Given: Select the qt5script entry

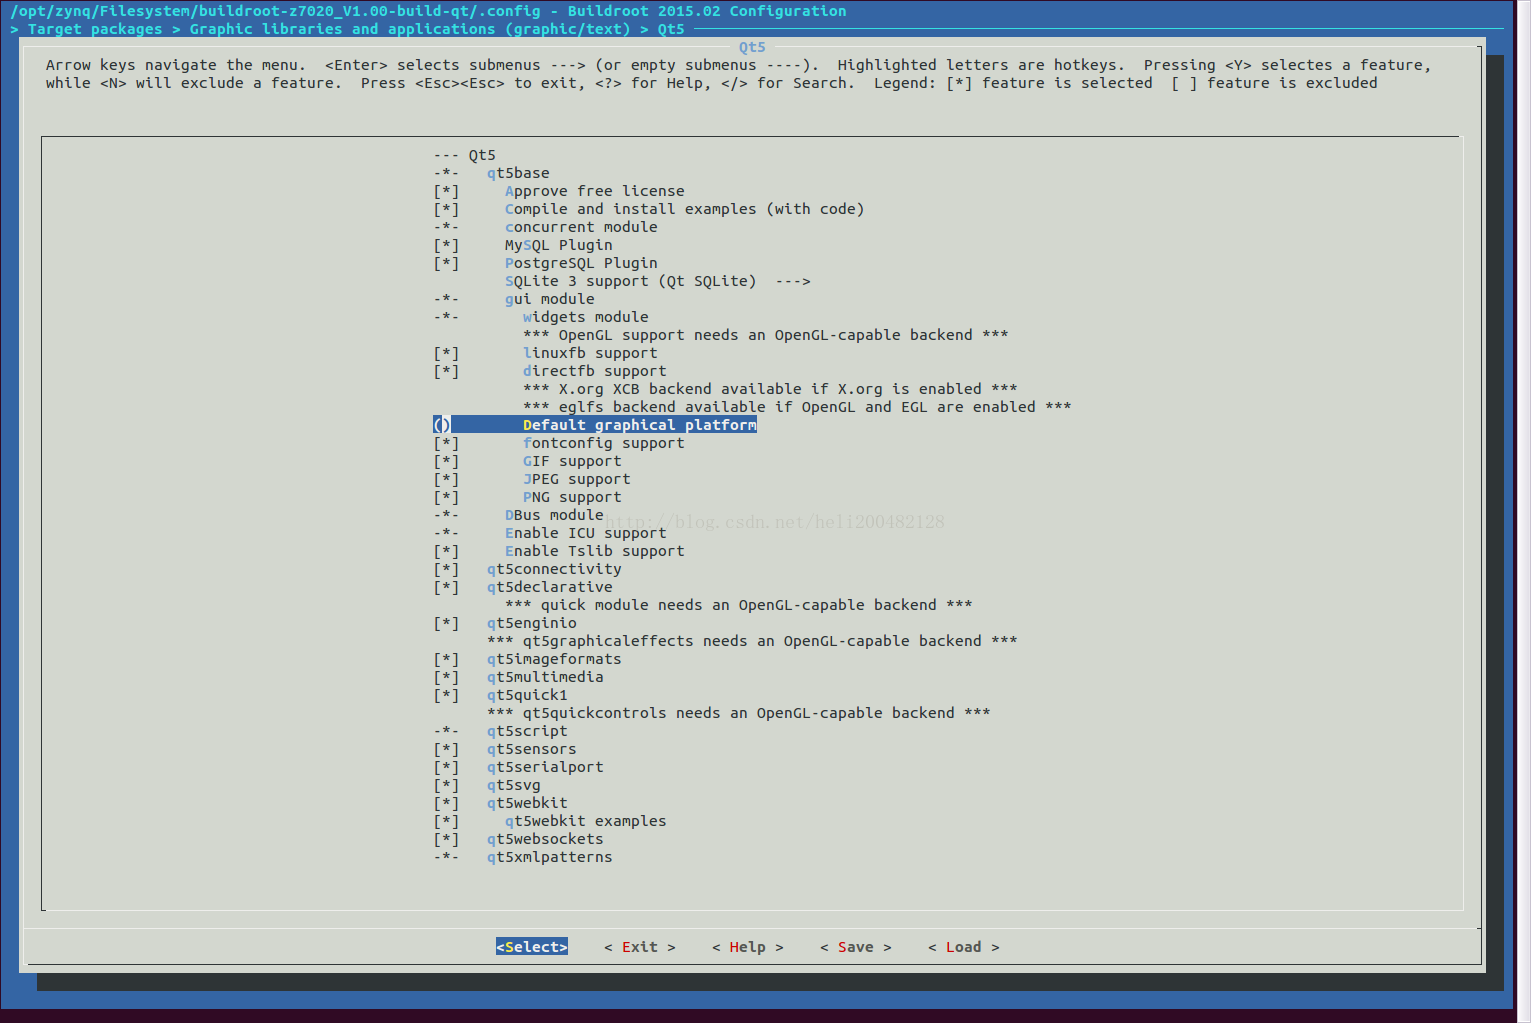Looking at the screenshot, I should (x=527, y=731).
